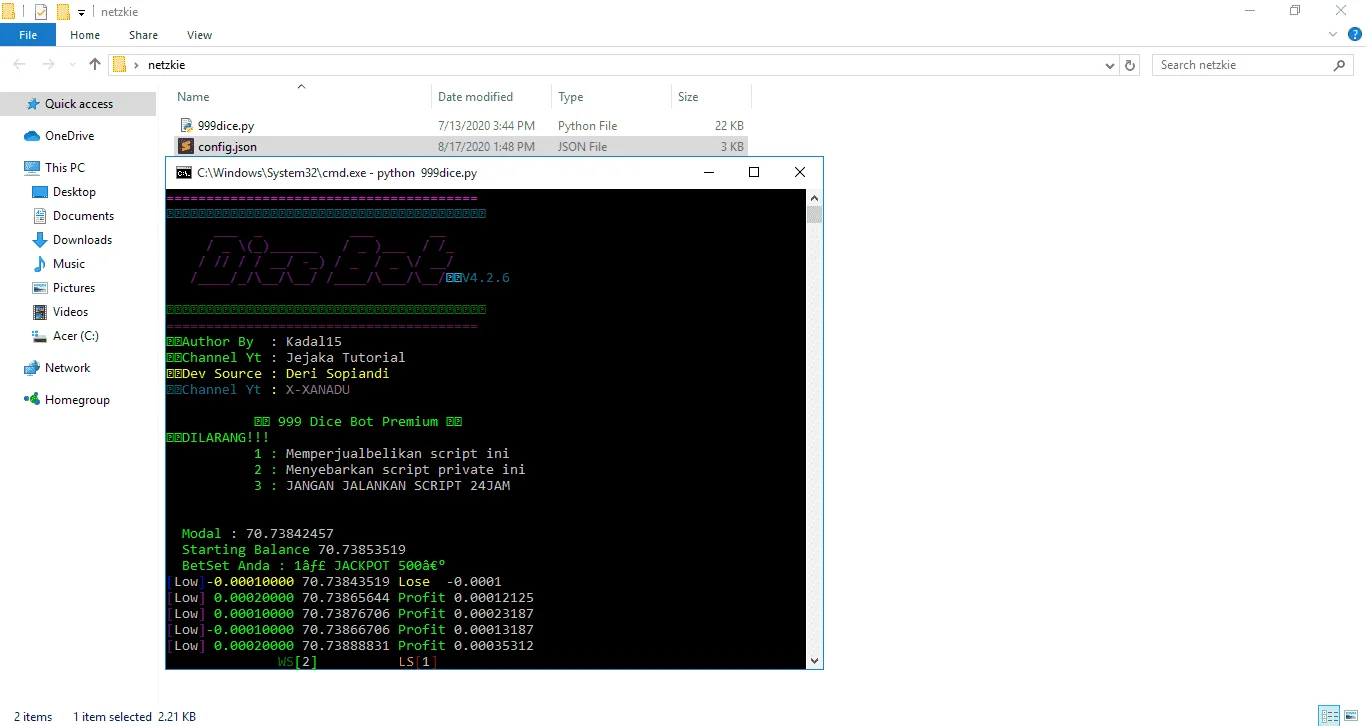The image size is (1366, 726).
Task: Click the Forward navigation arrow
Action: (48, 65)
